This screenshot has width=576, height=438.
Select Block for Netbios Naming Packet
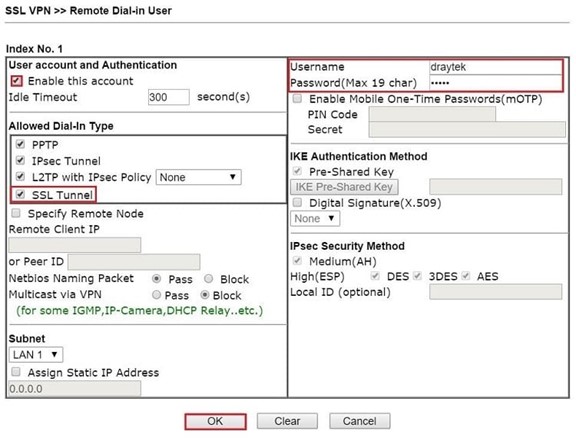pyautogui.click(x=209, y=279)
